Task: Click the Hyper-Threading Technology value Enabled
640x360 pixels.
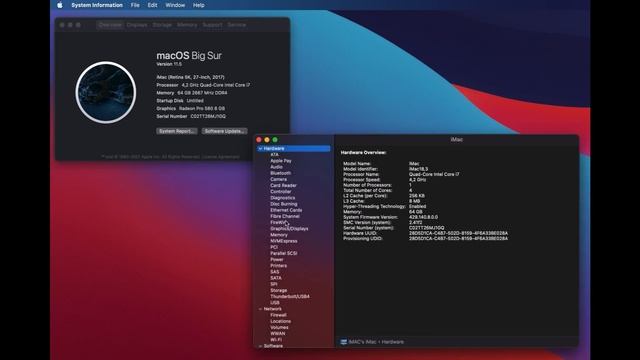Action: pyautogui.click(x=417, y=207)
